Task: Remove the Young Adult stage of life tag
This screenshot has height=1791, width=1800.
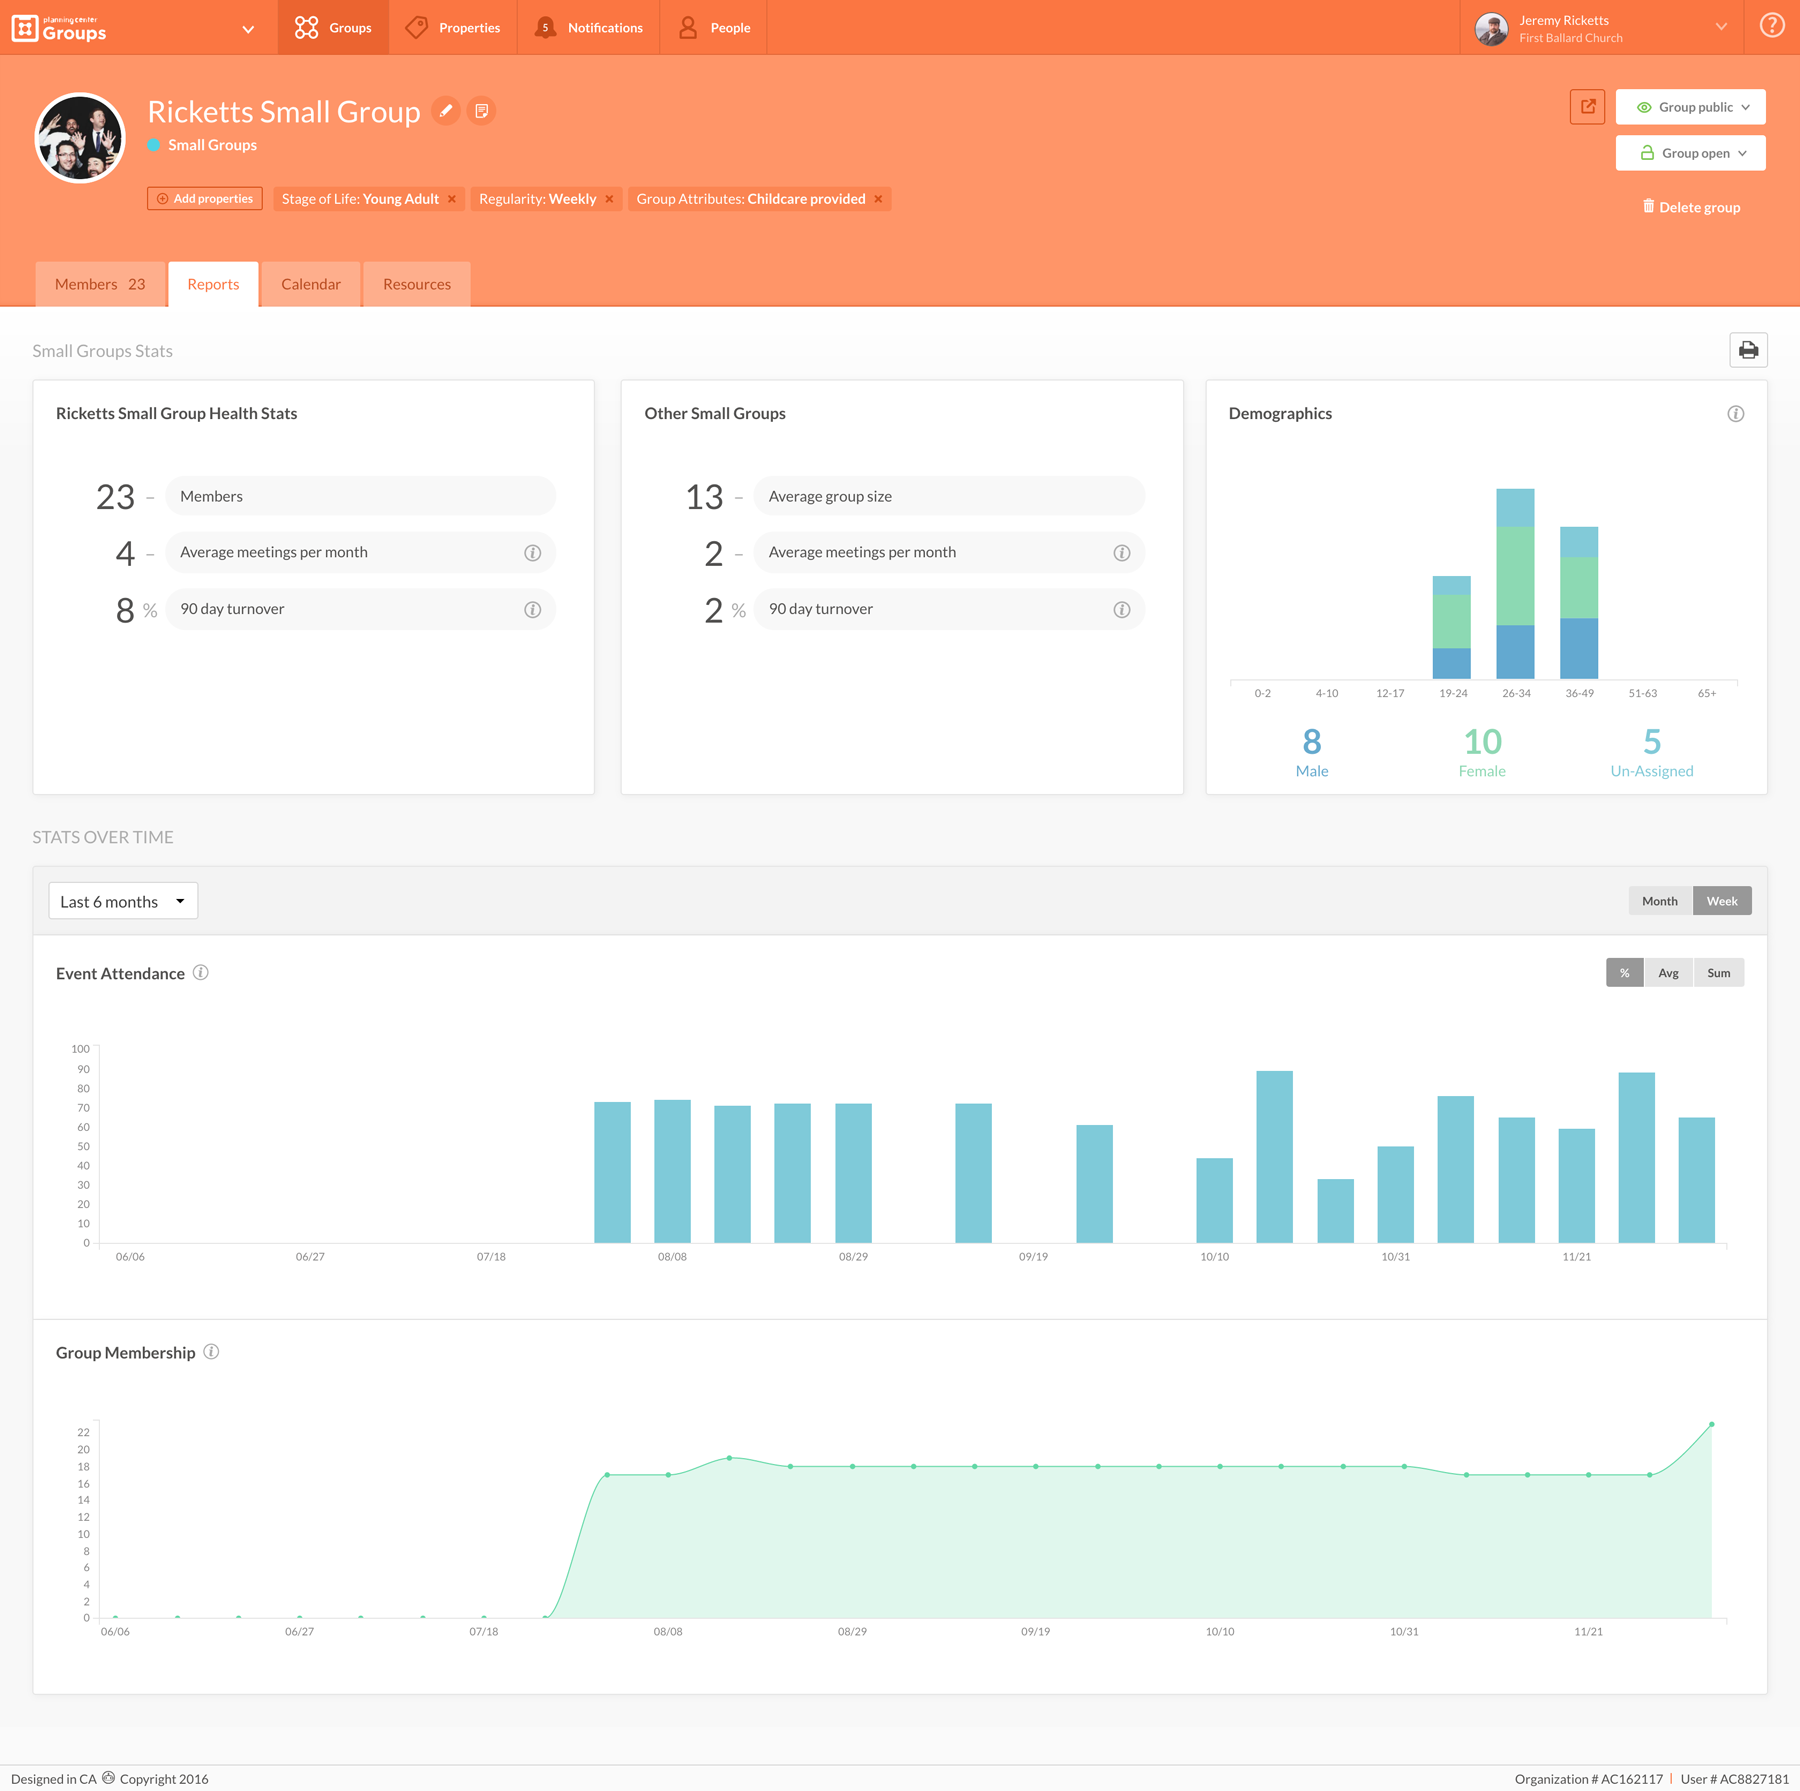Action: click(452, 198)
